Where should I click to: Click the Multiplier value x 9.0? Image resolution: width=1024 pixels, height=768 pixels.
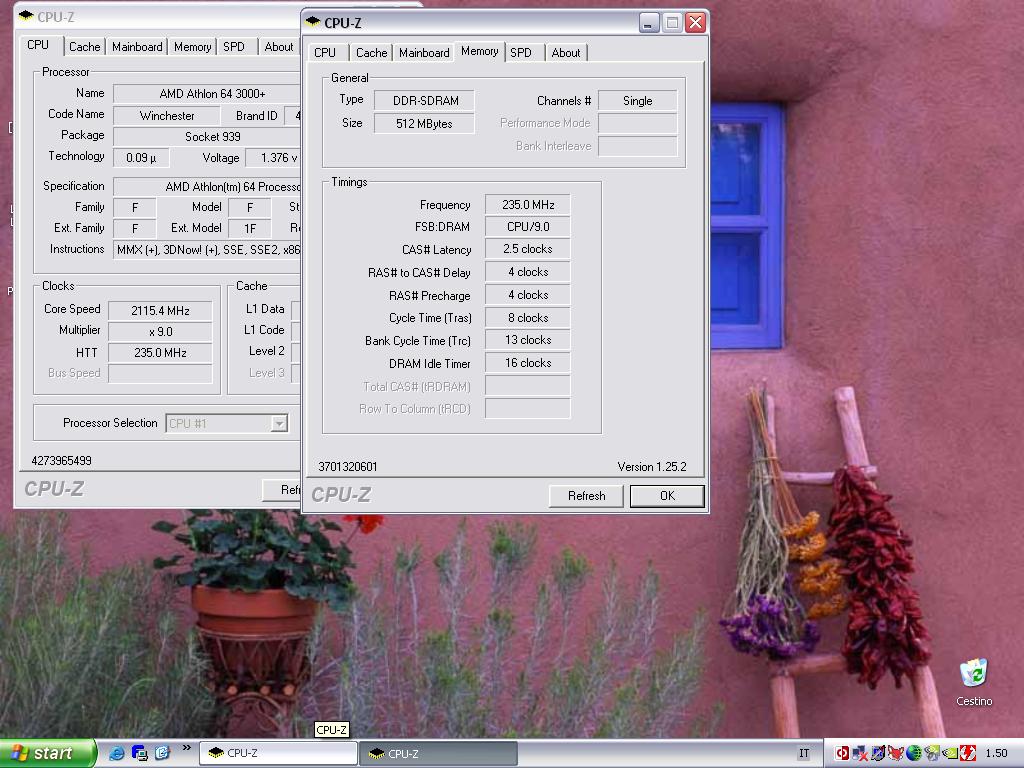[x=160, y=332]
